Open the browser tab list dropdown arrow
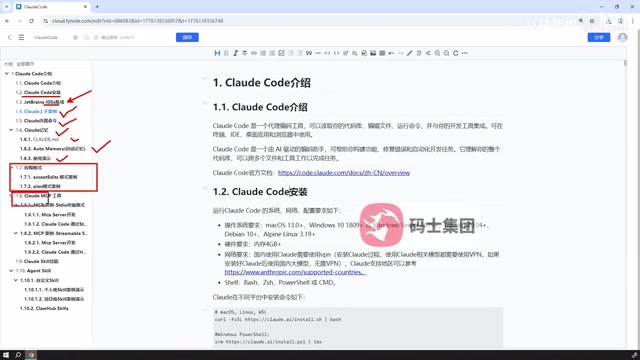640x360 pixels. click(x=6, y=7)
